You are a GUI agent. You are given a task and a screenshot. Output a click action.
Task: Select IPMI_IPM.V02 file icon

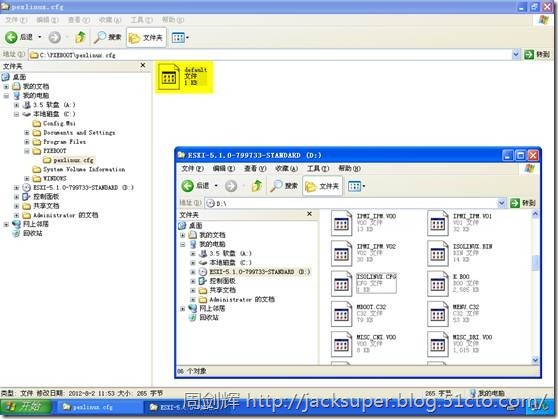click(x=341, y=253)
